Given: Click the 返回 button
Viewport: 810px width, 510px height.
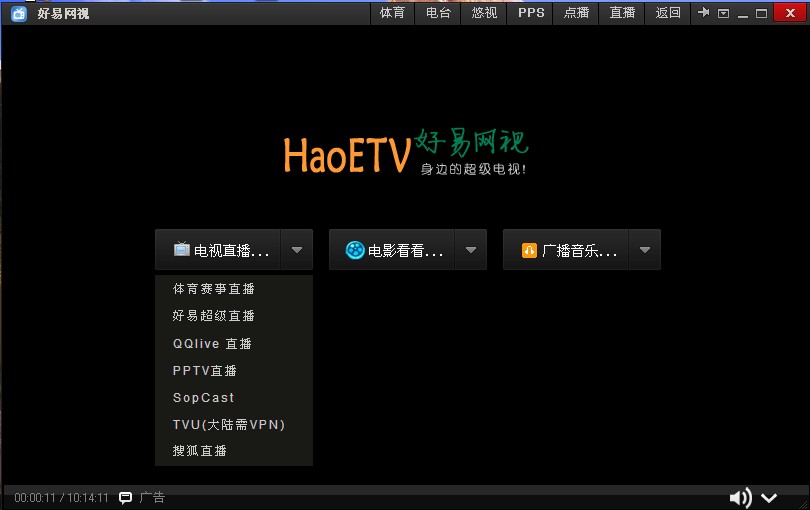Looking at the screenshot, I should click(x=667, y=13).
